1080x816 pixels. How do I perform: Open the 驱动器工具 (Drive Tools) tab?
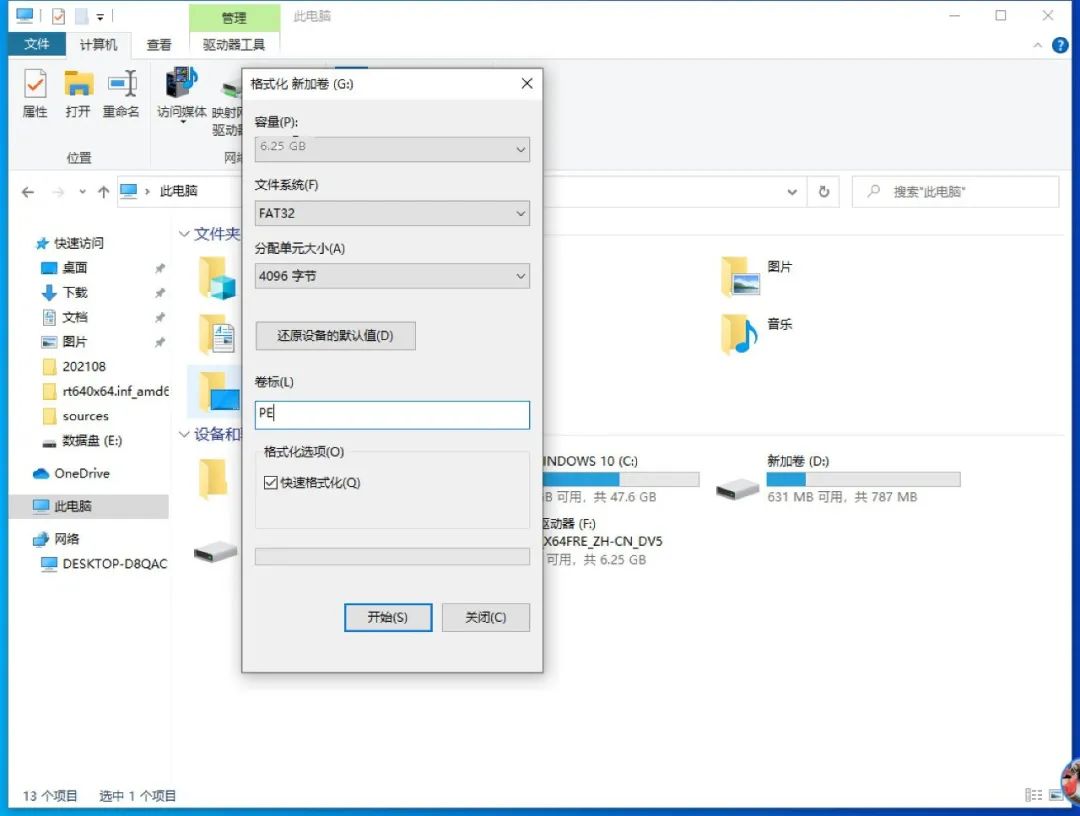click(x=232, y=44)
